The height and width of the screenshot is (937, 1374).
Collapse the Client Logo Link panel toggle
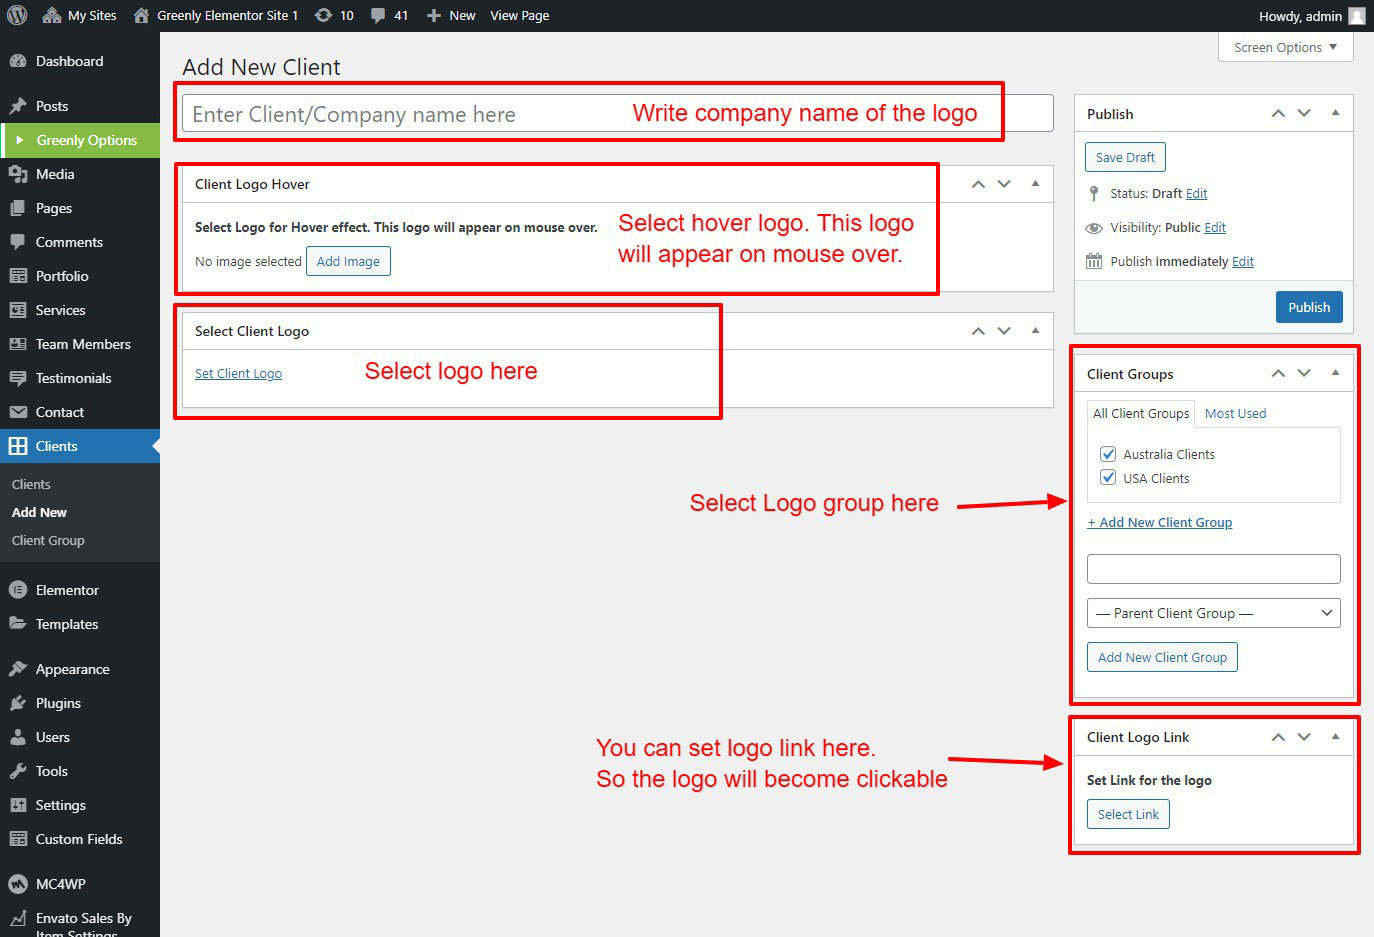1335,737
